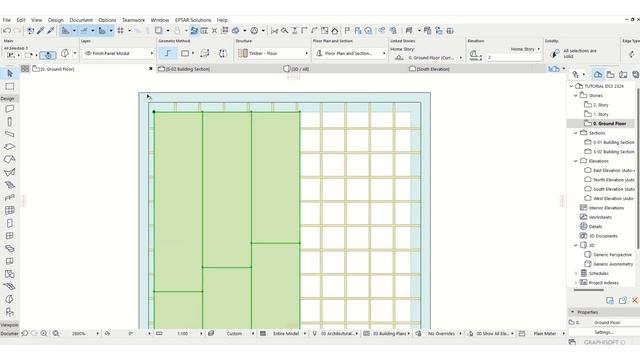Image resolution: width=640 pixels, height=360 pixels.
Task: Select the Mesh tool in toolbox
Action: [x=10, y=287]
